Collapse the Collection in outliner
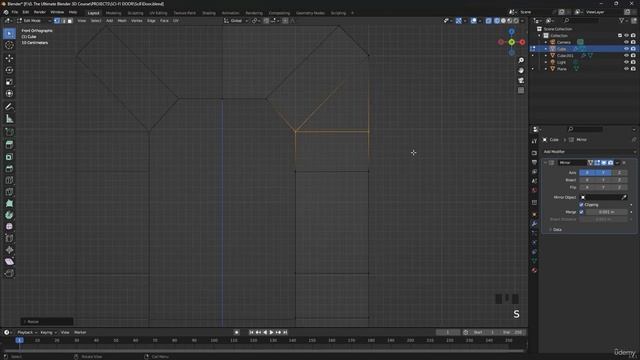The width and height of the screenshot is (640, 360). pos(540,36)
